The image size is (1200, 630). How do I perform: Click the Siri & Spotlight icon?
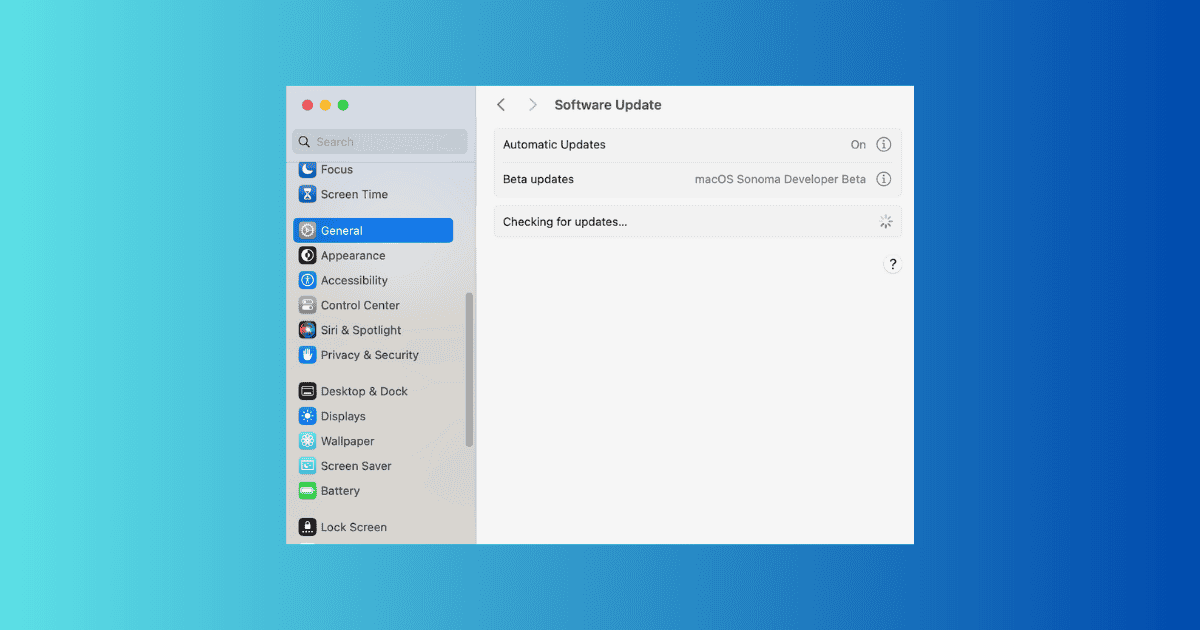point(307,330)
